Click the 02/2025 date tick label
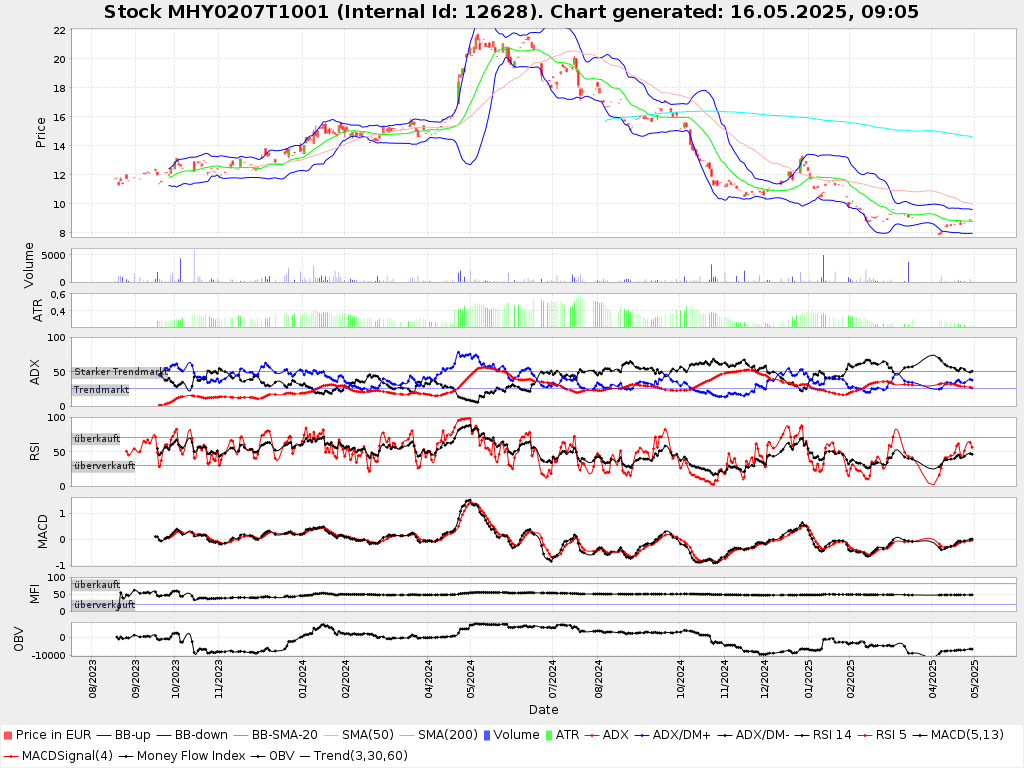 [850, 679]
